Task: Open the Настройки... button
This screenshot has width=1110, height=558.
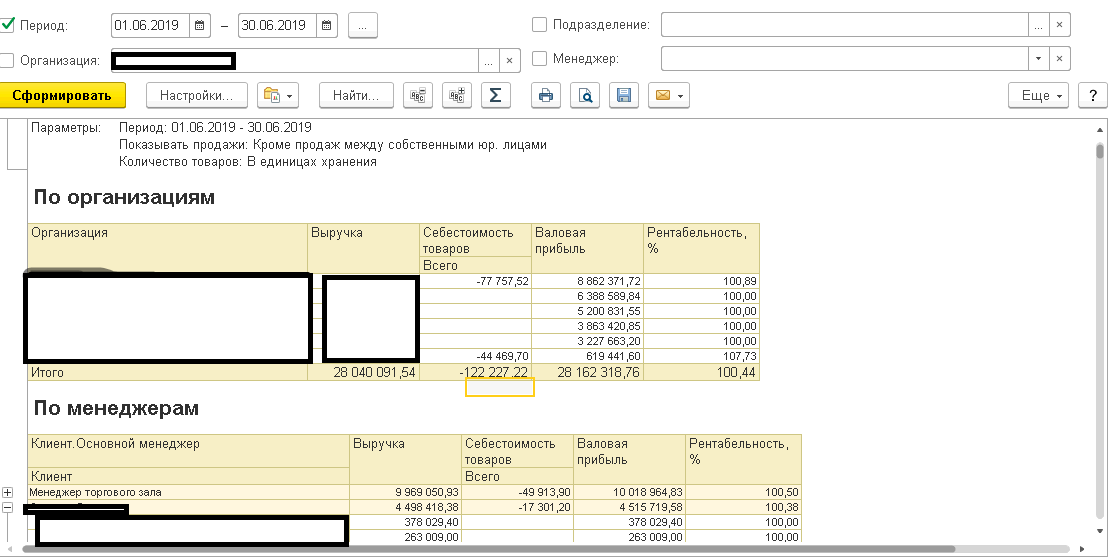Action: [x=196, y=96]
